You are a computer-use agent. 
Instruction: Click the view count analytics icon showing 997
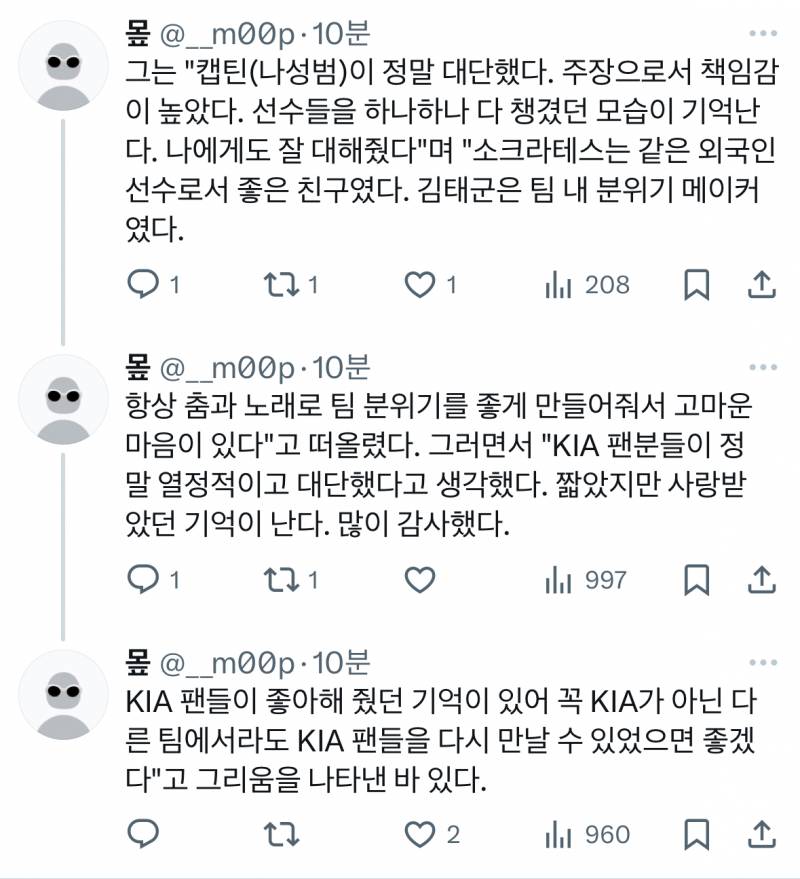coord(556,578)
